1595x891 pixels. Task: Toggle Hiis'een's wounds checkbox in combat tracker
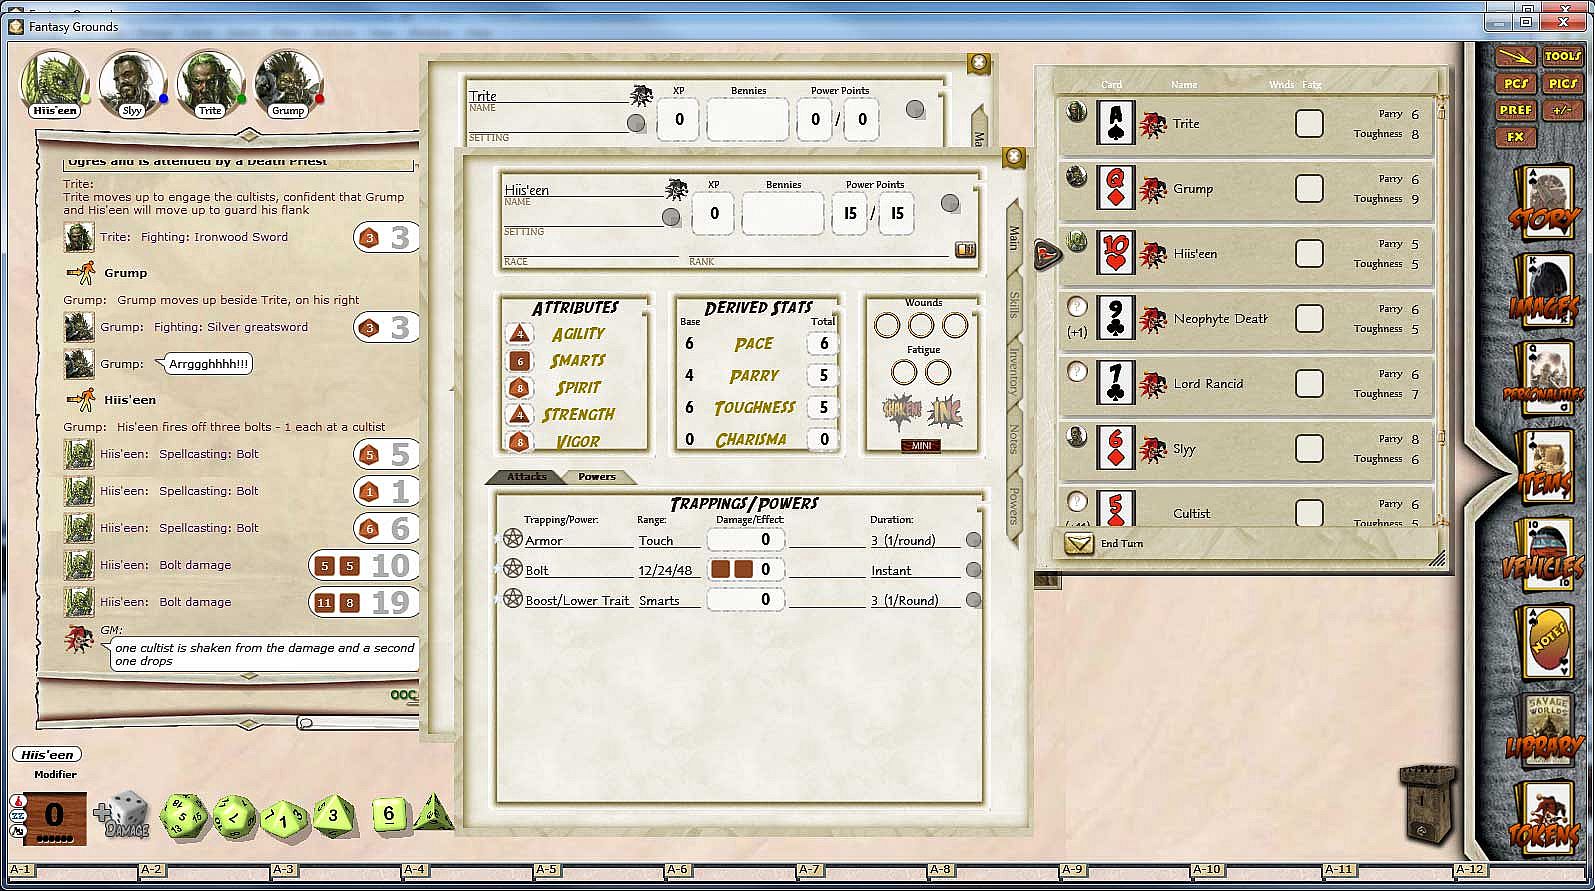1309,253
